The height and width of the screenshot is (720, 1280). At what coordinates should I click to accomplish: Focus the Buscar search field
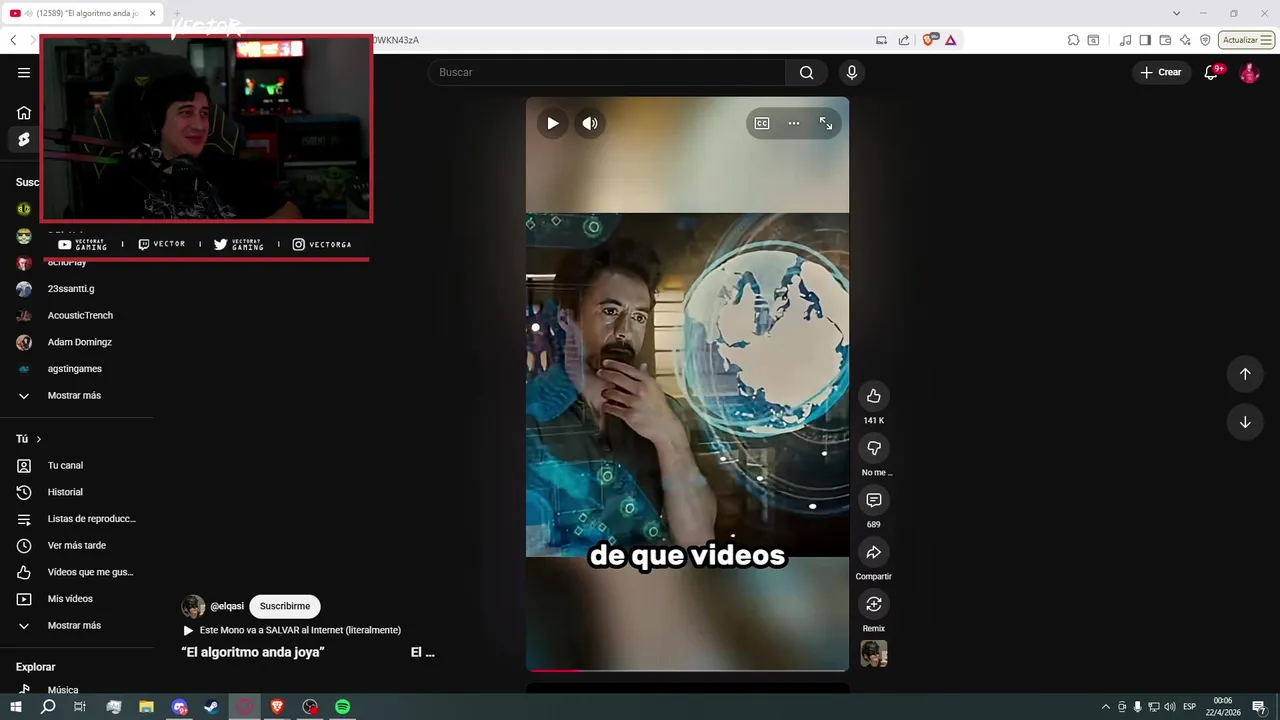point(607,72)
